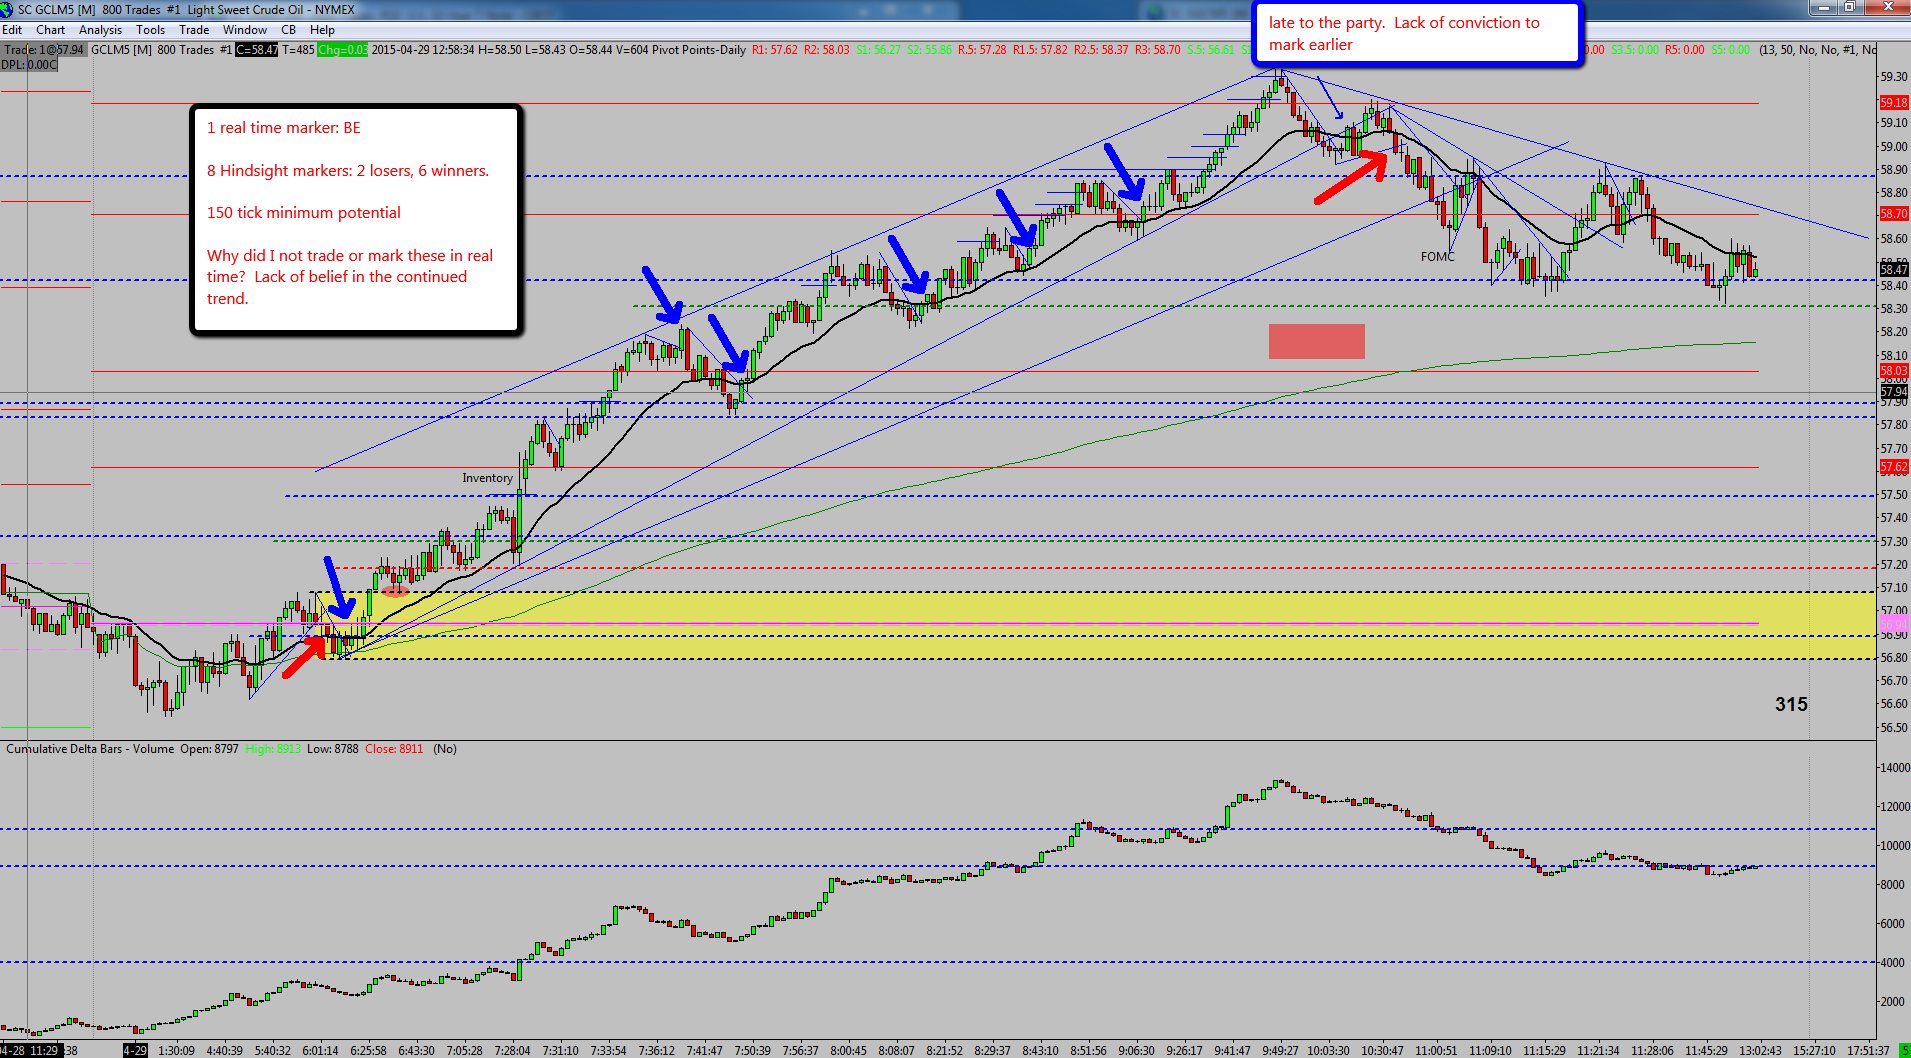Viewport: 1911px width, 1058px height.
Task: Click the black 58.47 last-price axis marker
Action: 1894,269
